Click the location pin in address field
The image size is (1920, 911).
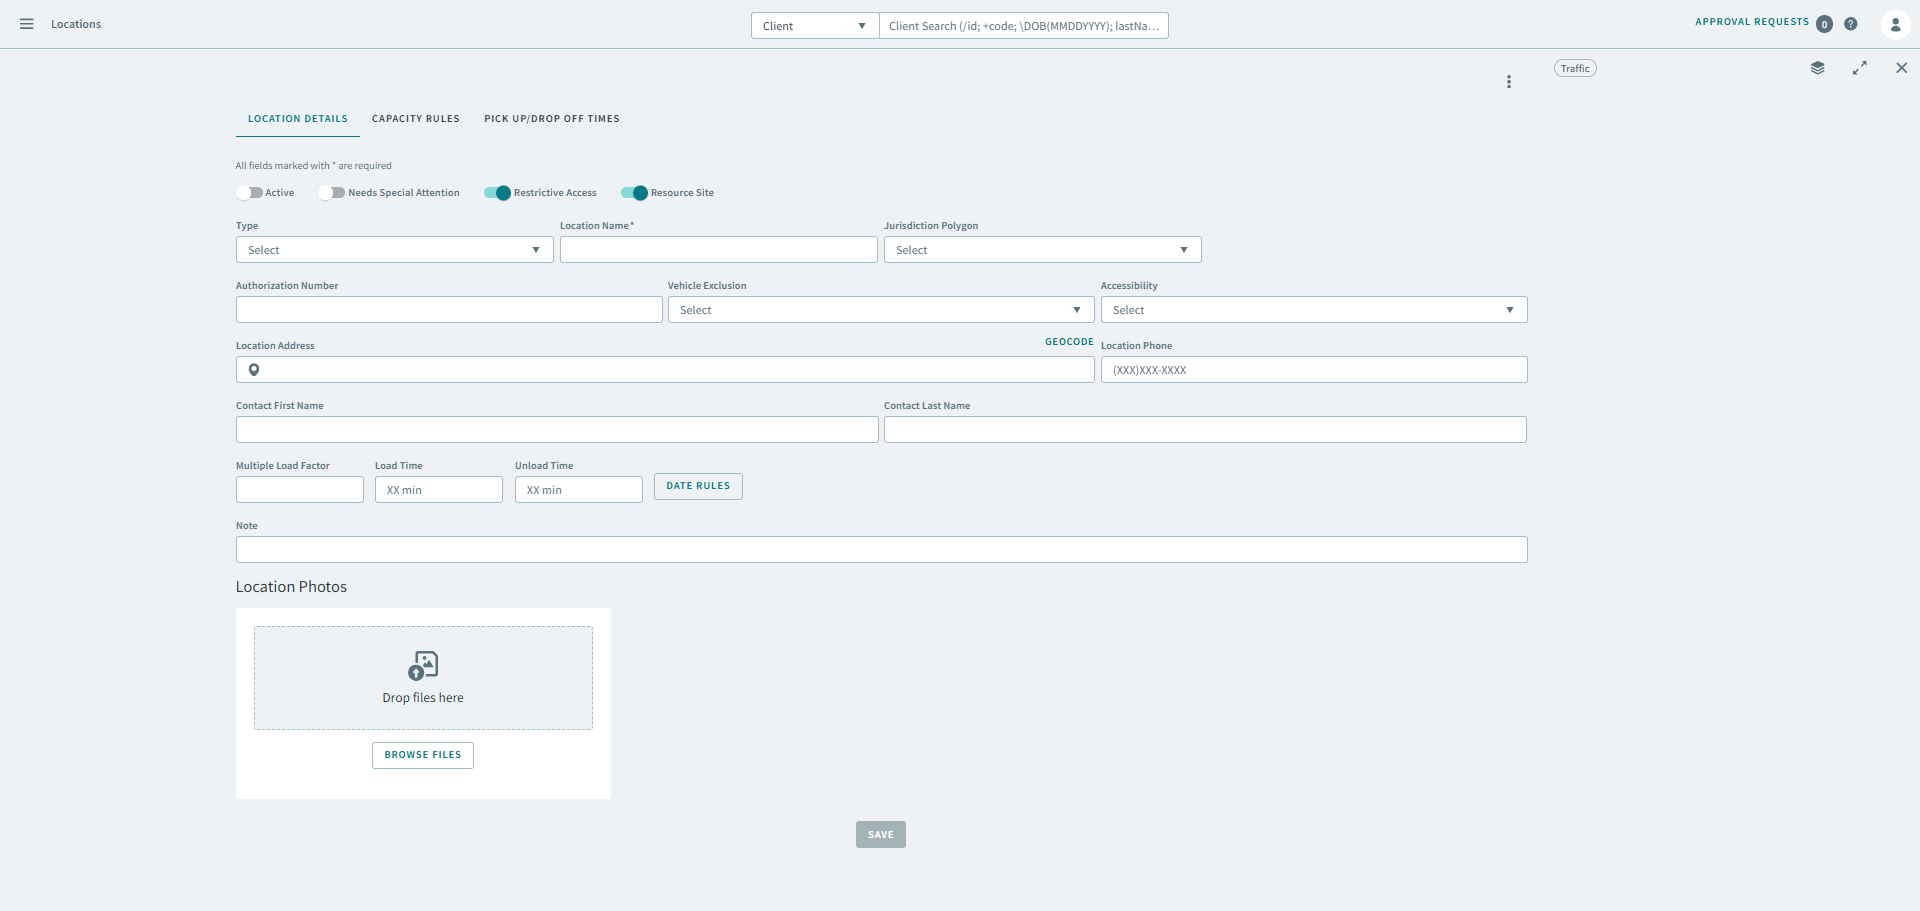pyautogui.click(x=254, y=370)
